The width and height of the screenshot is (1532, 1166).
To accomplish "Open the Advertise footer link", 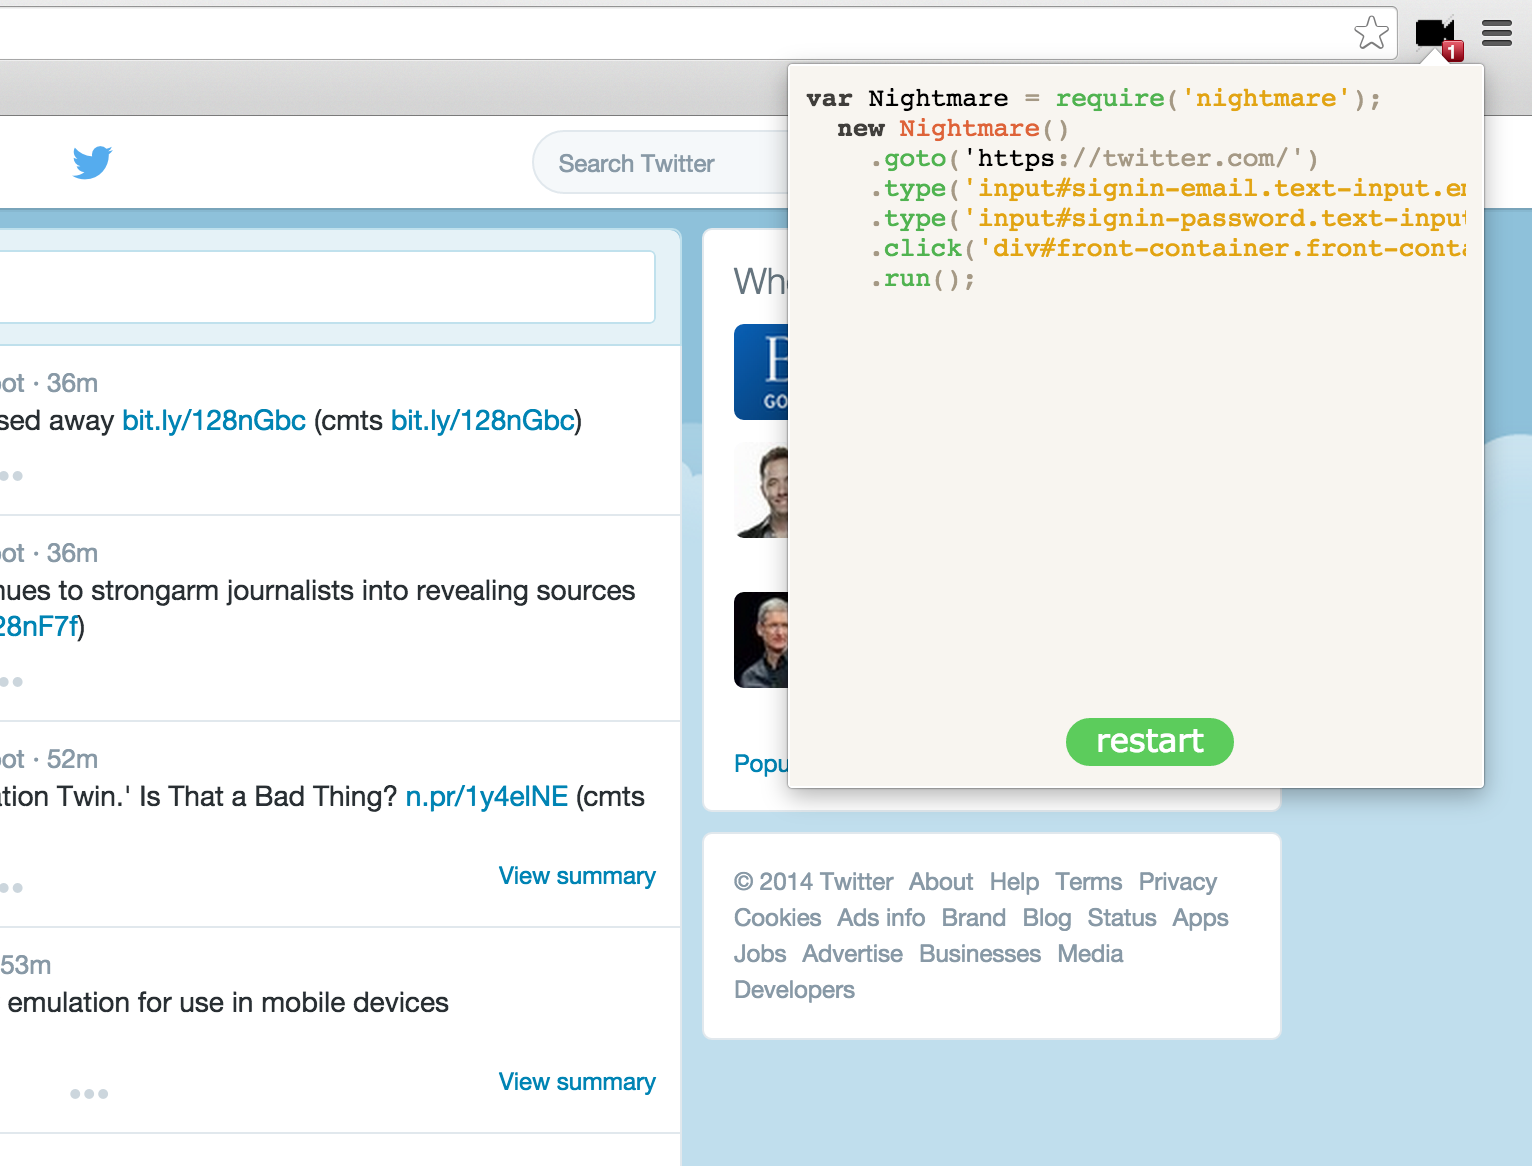I will click(852, 954).
